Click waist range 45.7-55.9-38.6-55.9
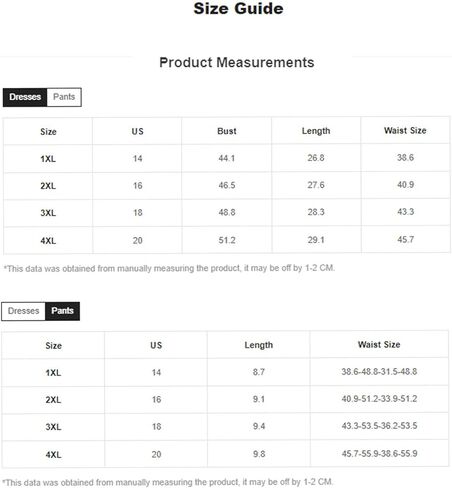Screen dimensions: 452x488 pos(379,453)
